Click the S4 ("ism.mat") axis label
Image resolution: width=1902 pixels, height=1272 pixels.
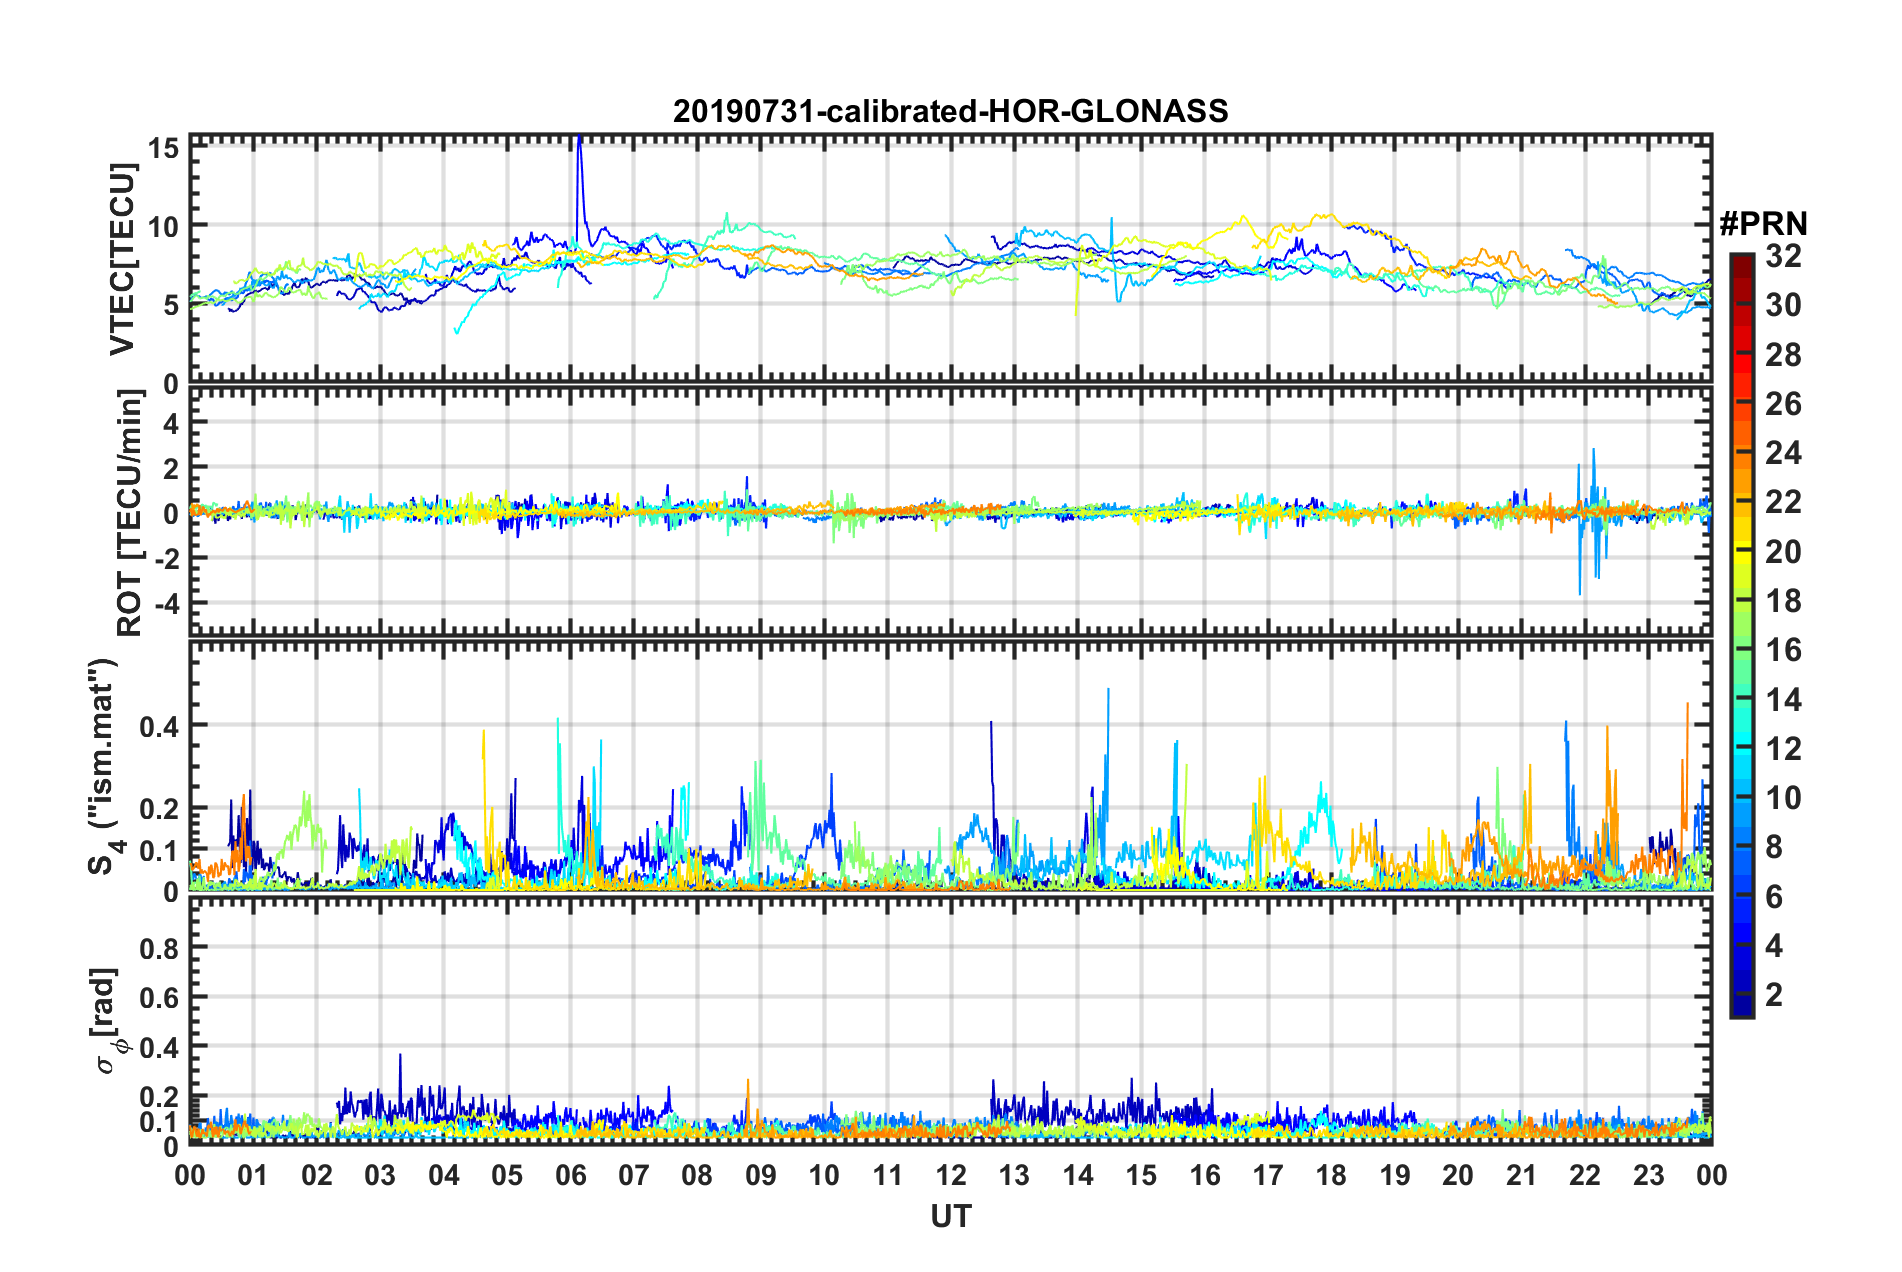[x=104, y=765]
